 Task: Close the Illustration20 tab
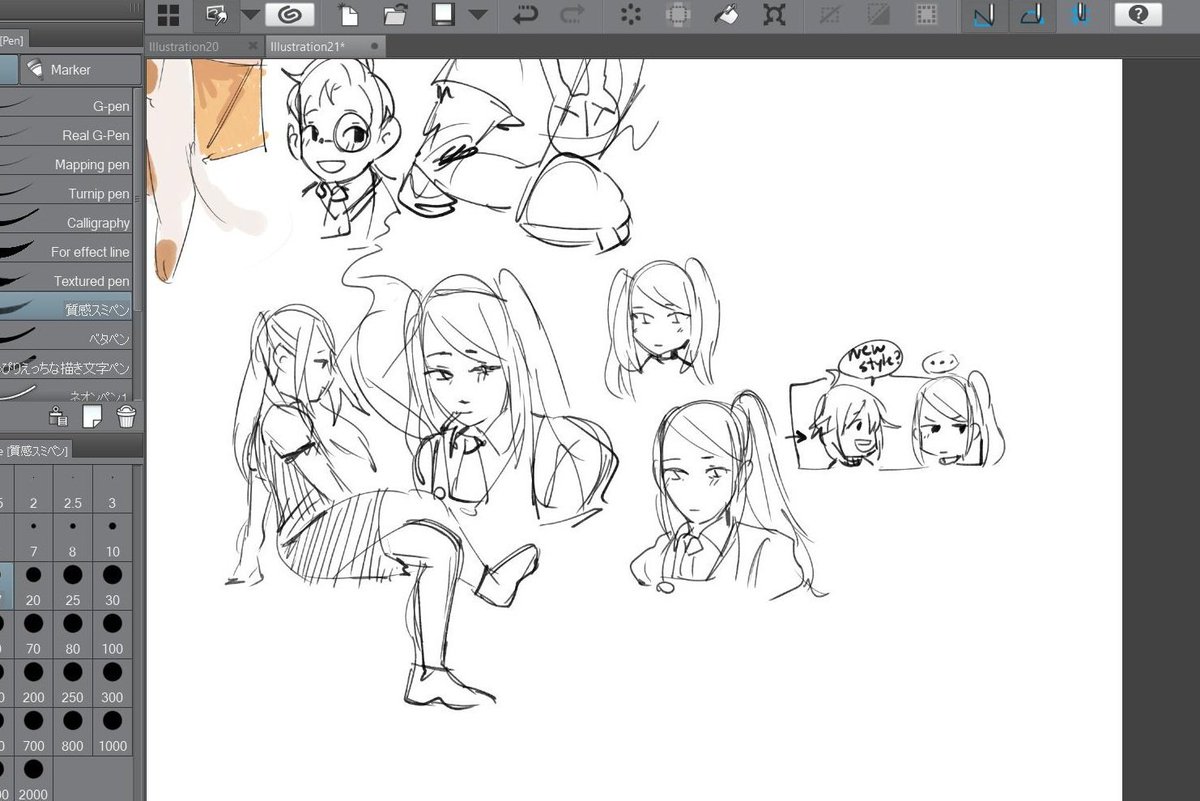[x=252, y=46]
